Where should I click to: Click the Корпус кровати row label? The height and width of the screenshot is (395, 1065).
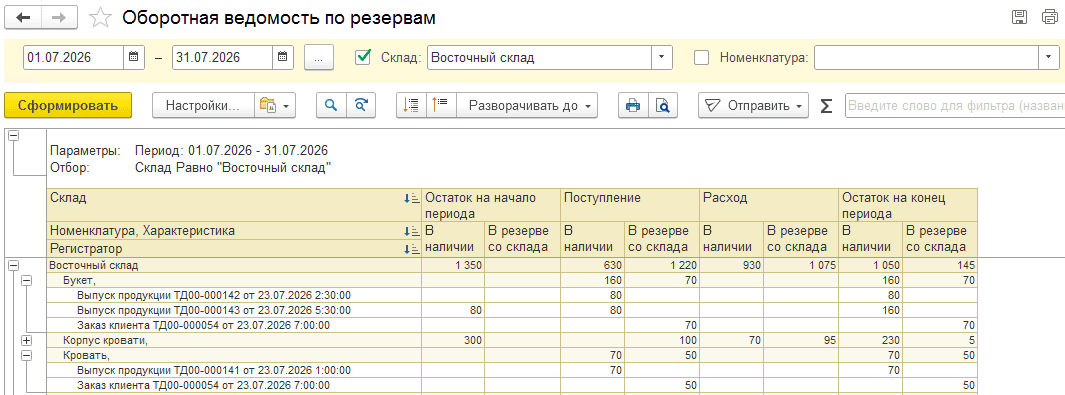[x=106, y=340]
